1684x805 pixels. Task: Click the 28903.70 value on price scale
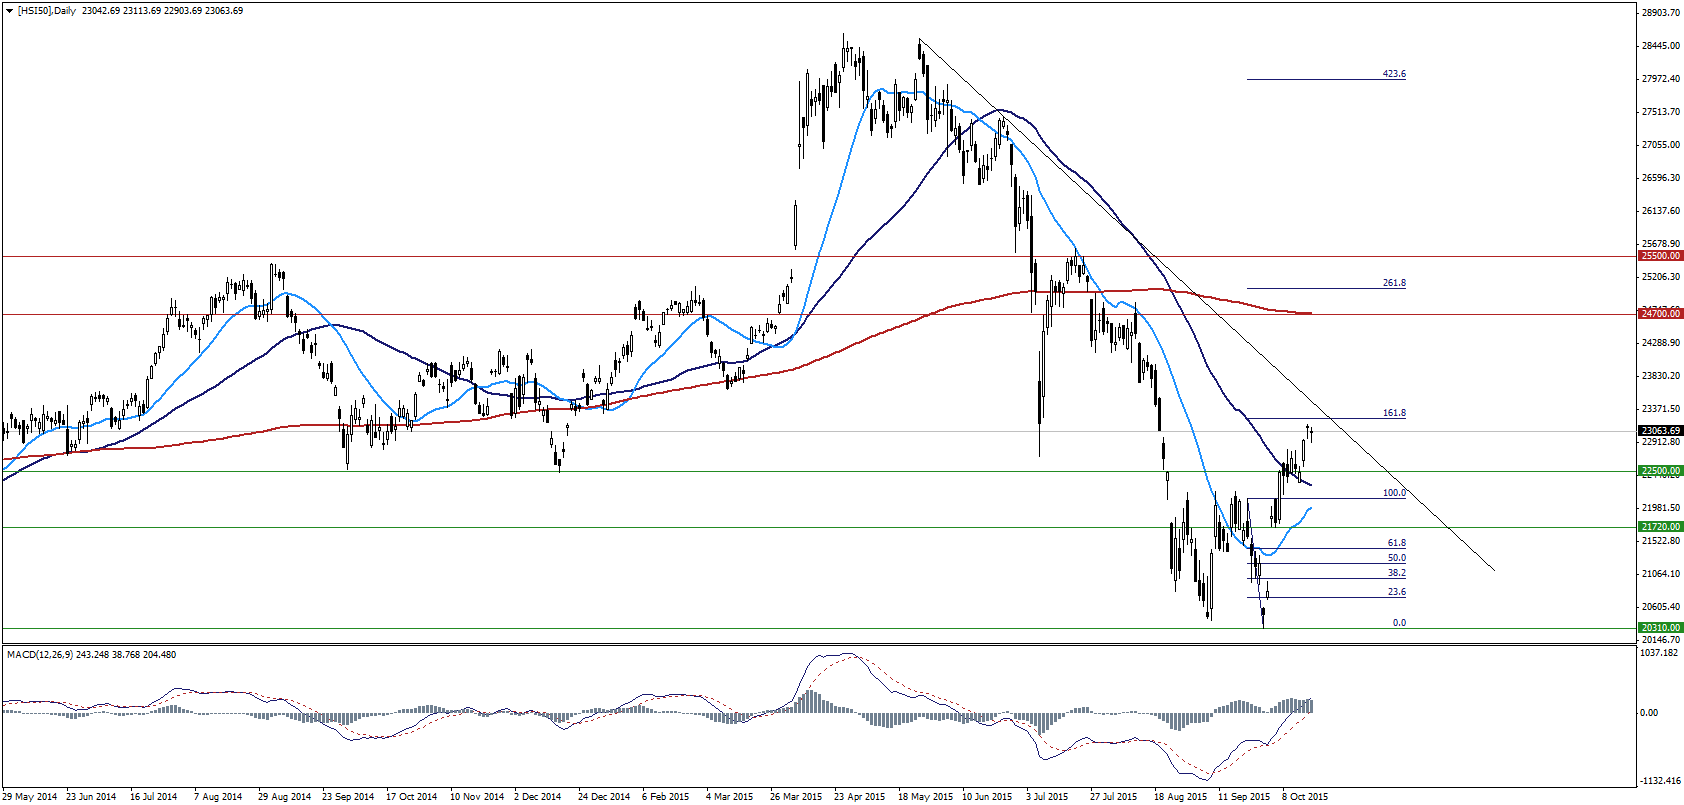[x=1660, y=13]
